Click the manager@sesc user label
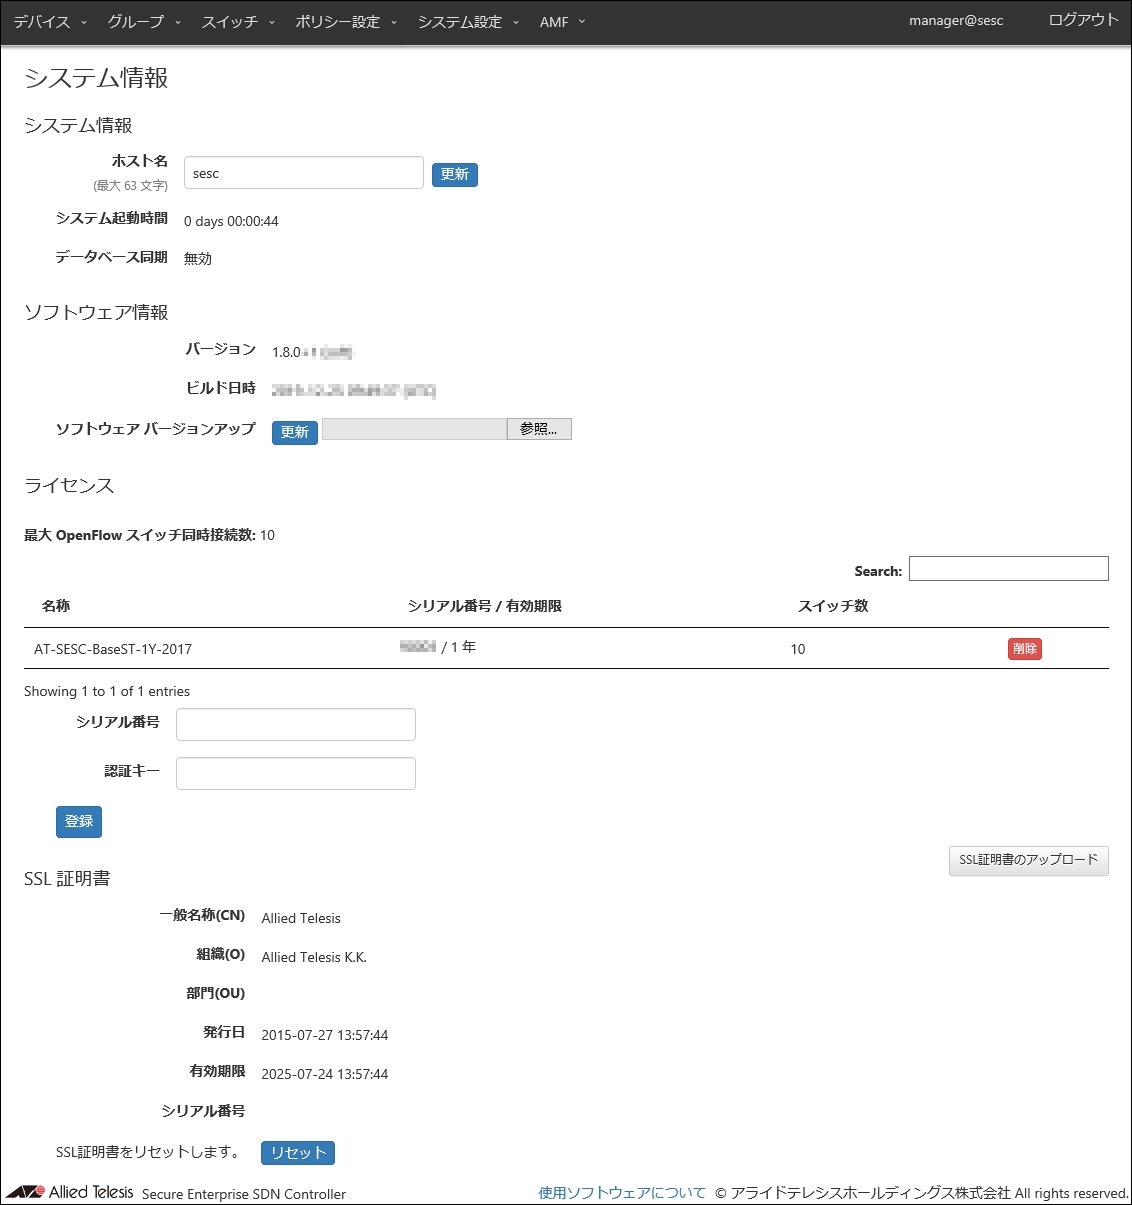The image size is (1132, 1205). (956, 21)
